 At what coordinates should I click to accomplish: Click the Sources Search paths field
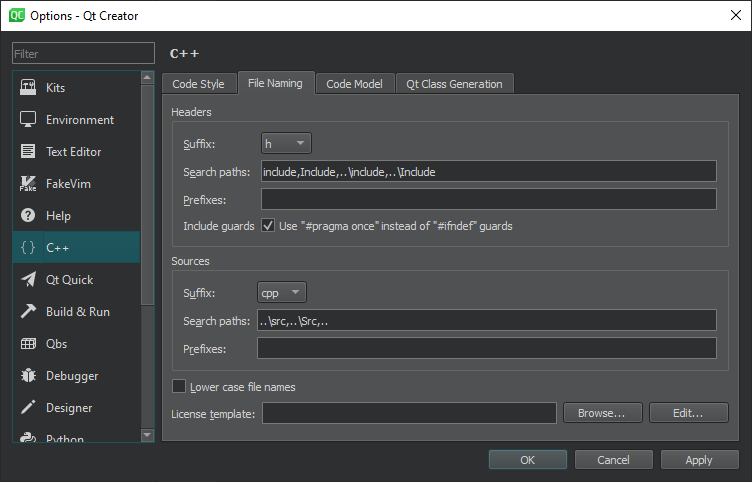coord(487,320)
